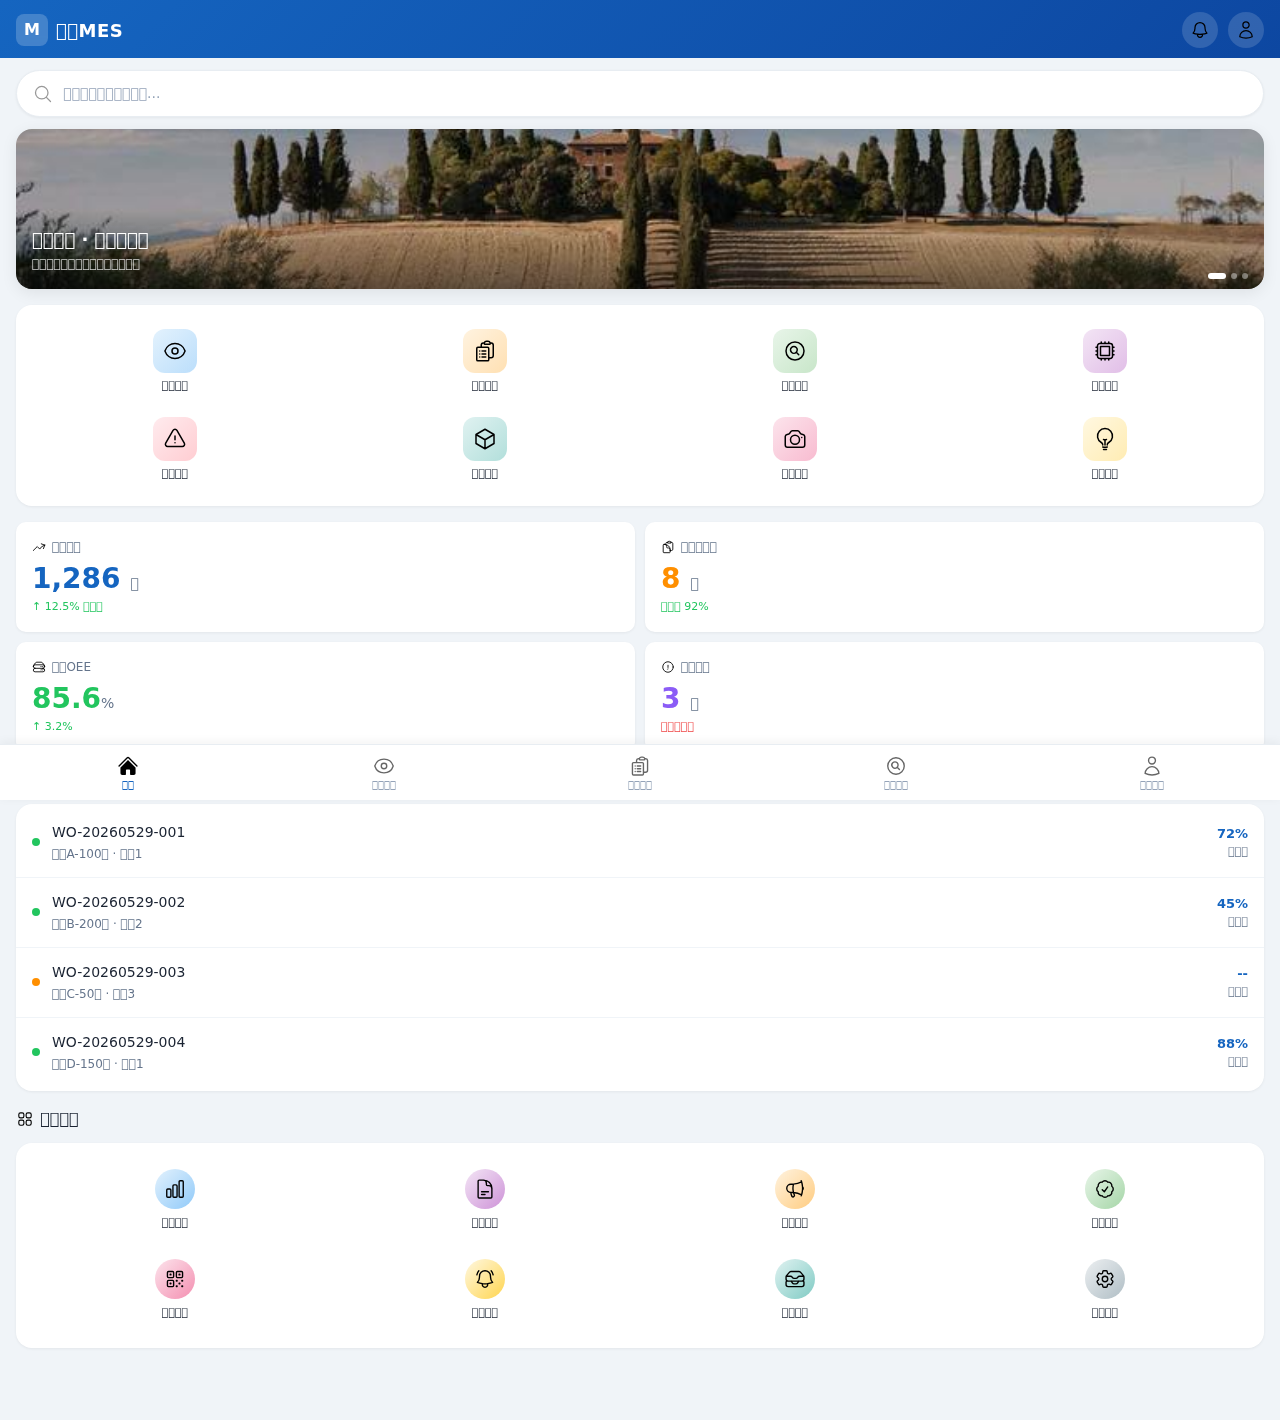Open work order WO-20260529-004
The image size is (1280, 1420).
[640, 1052]
